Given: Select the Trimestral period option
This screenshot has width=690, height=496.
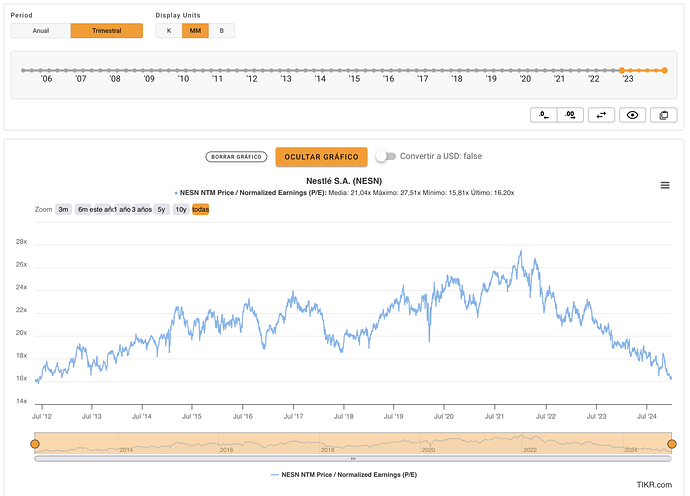Looking at the screenshot, I should (x=106, y=31).
